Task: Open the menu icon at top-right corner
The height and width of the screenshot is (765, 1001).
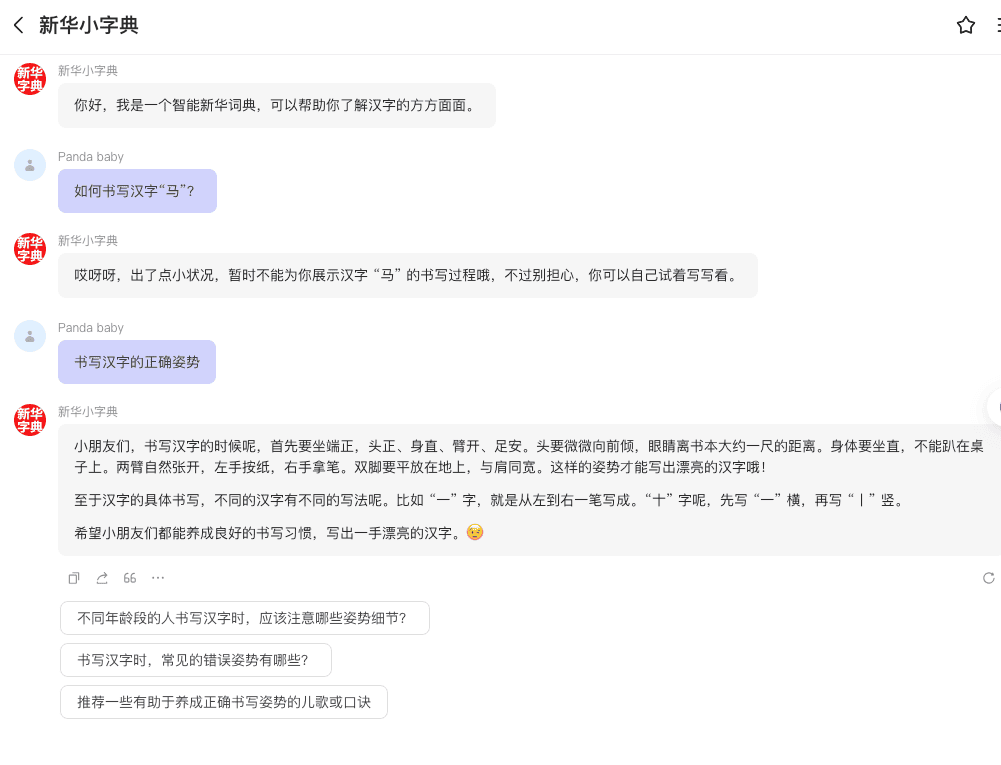Action: pos(997,25)
